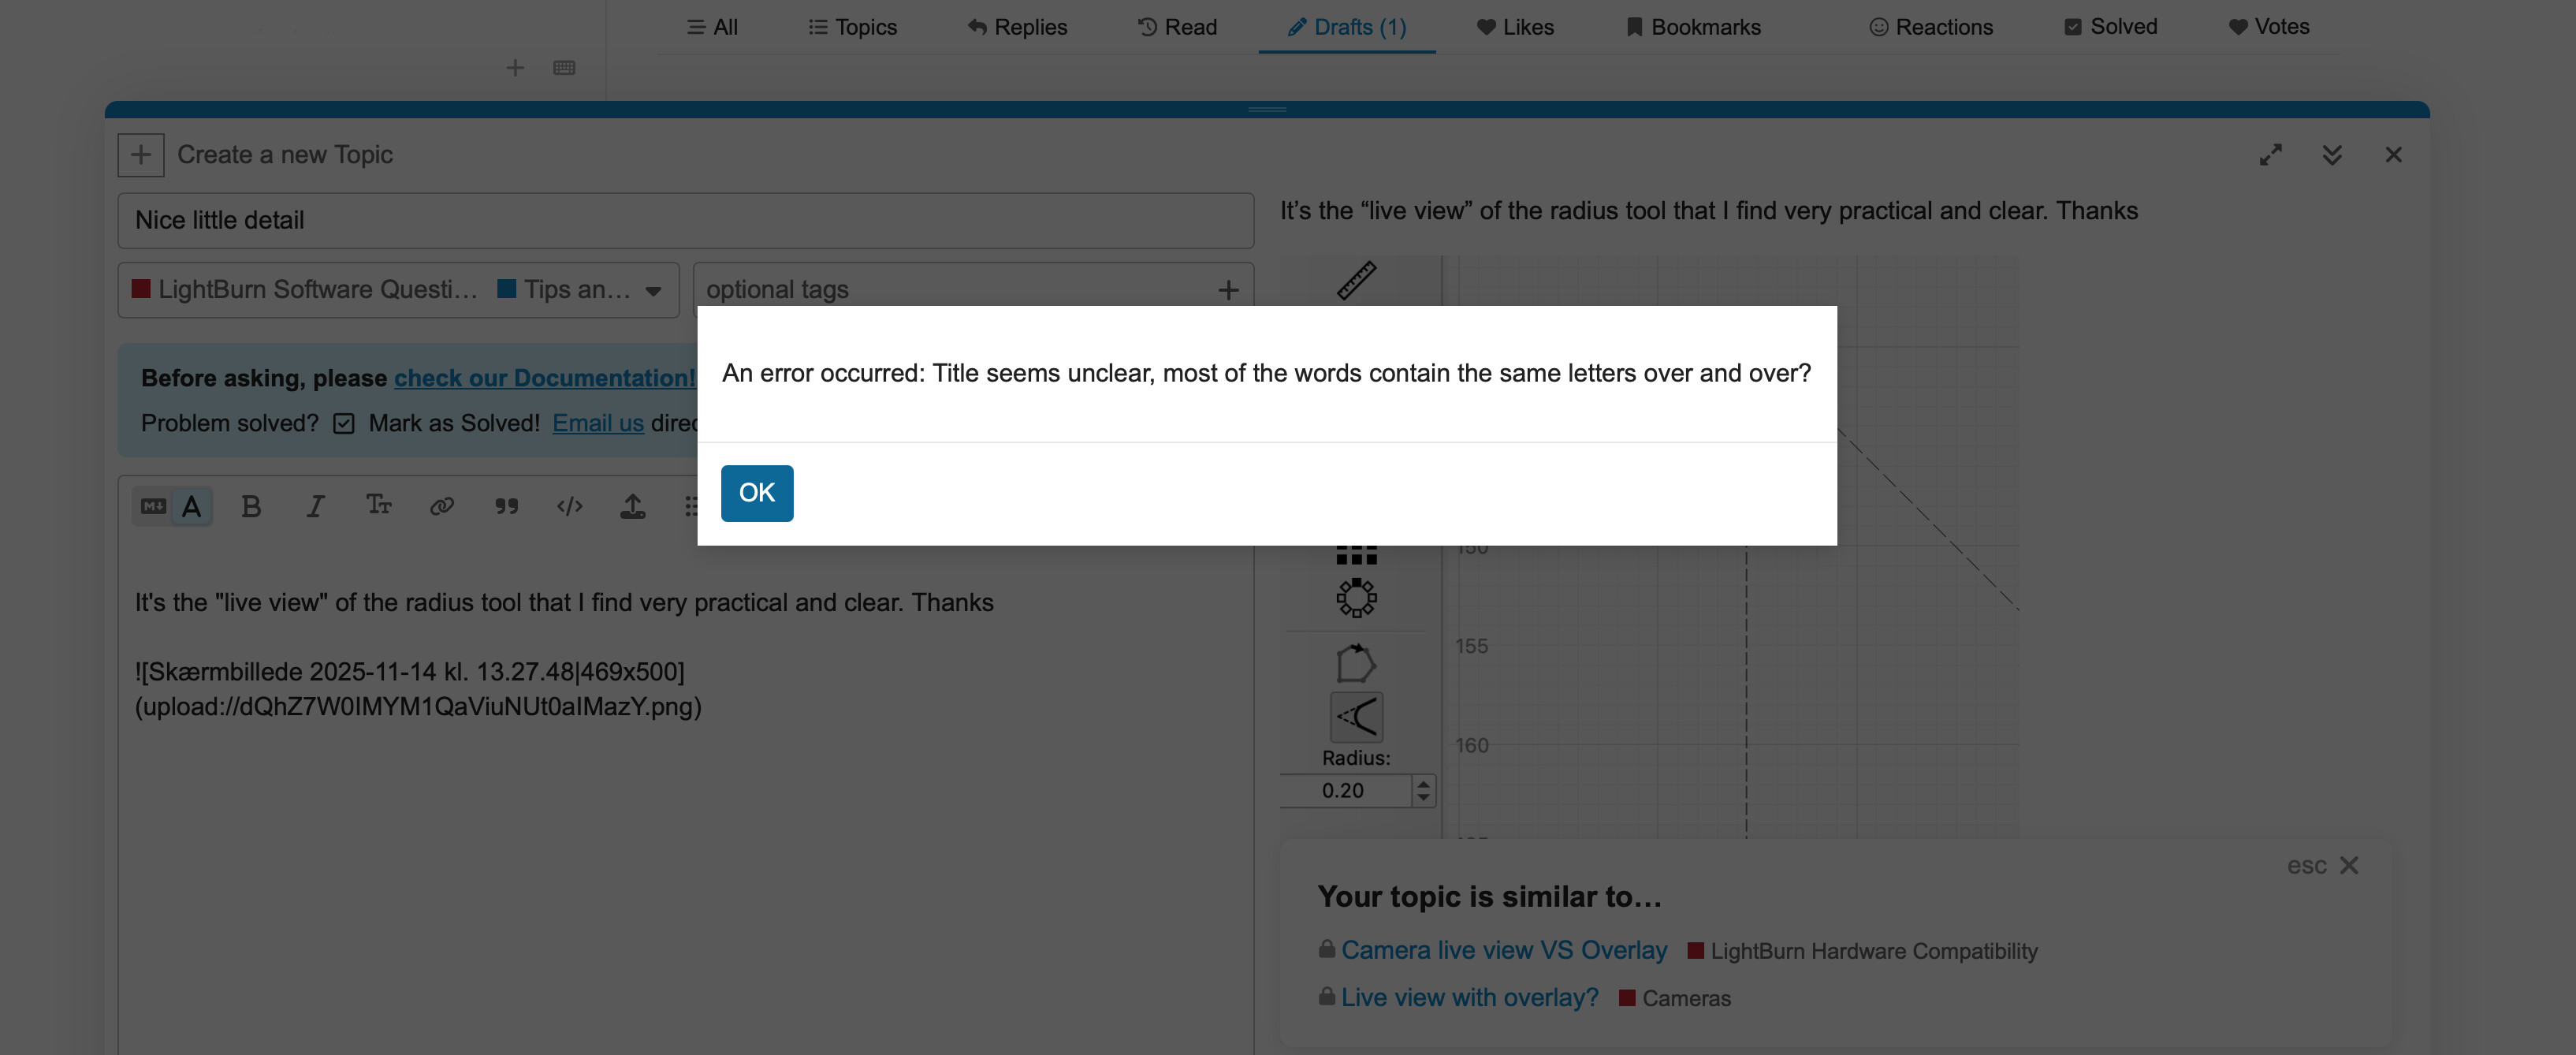Collapse the composer with the double chevron
Screen dimensions: 2576x1055
[2331, 155]
